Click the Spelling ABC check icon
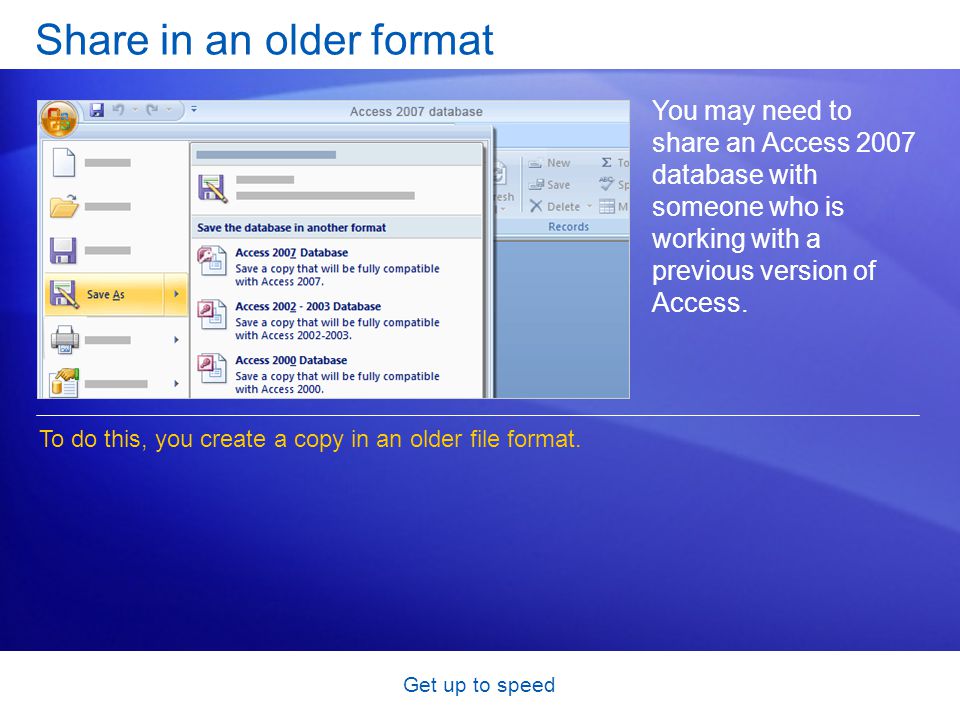Screen dimensions: 960x720 (x=606, y=184)
